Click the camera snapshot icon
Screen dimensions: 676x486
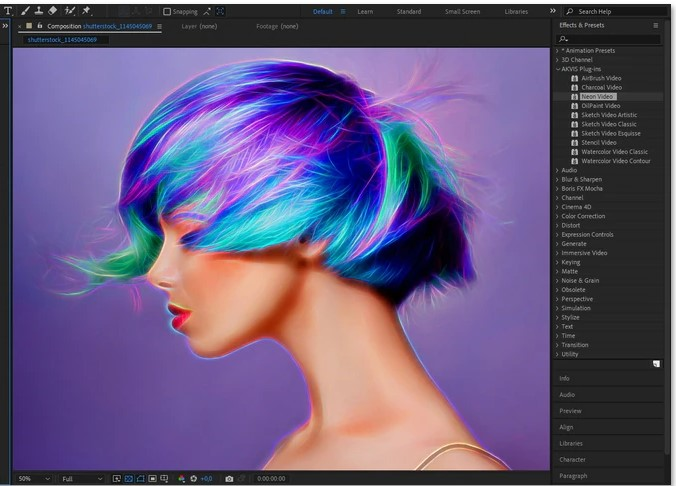(x=230, y=479)
